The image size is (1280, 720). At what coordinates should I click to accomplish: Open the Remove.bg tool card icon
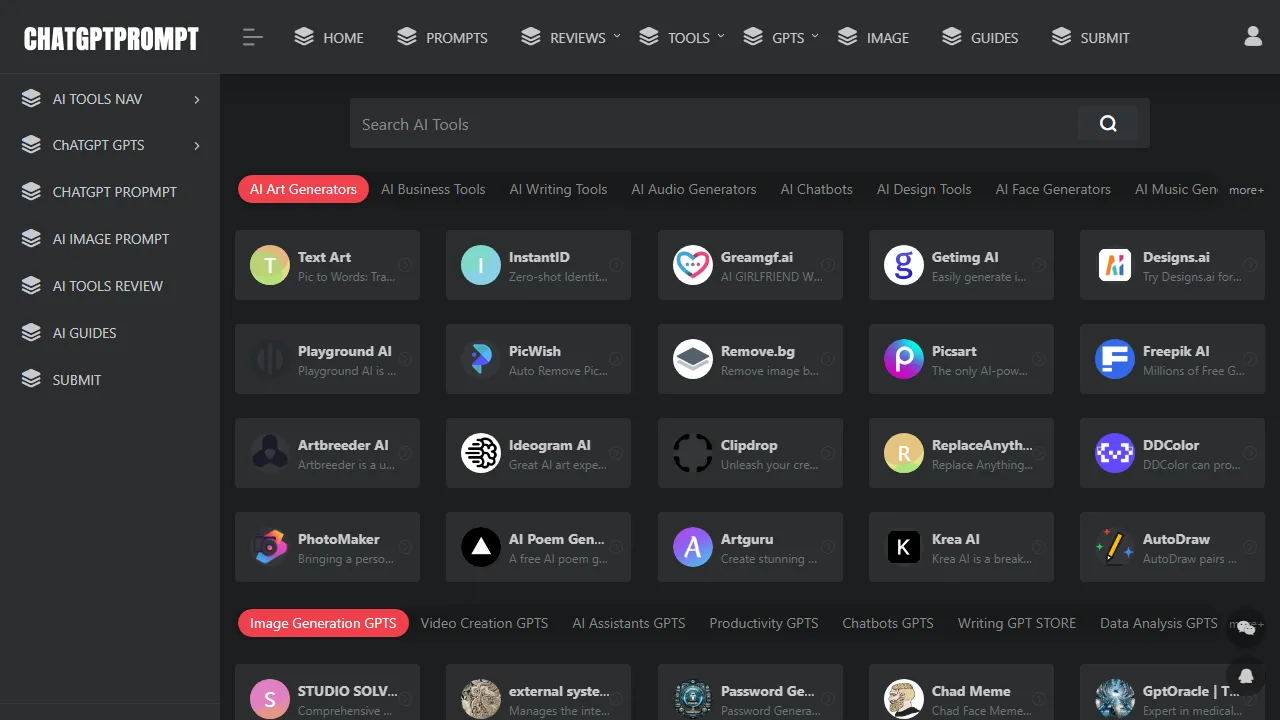coord(692,359)
